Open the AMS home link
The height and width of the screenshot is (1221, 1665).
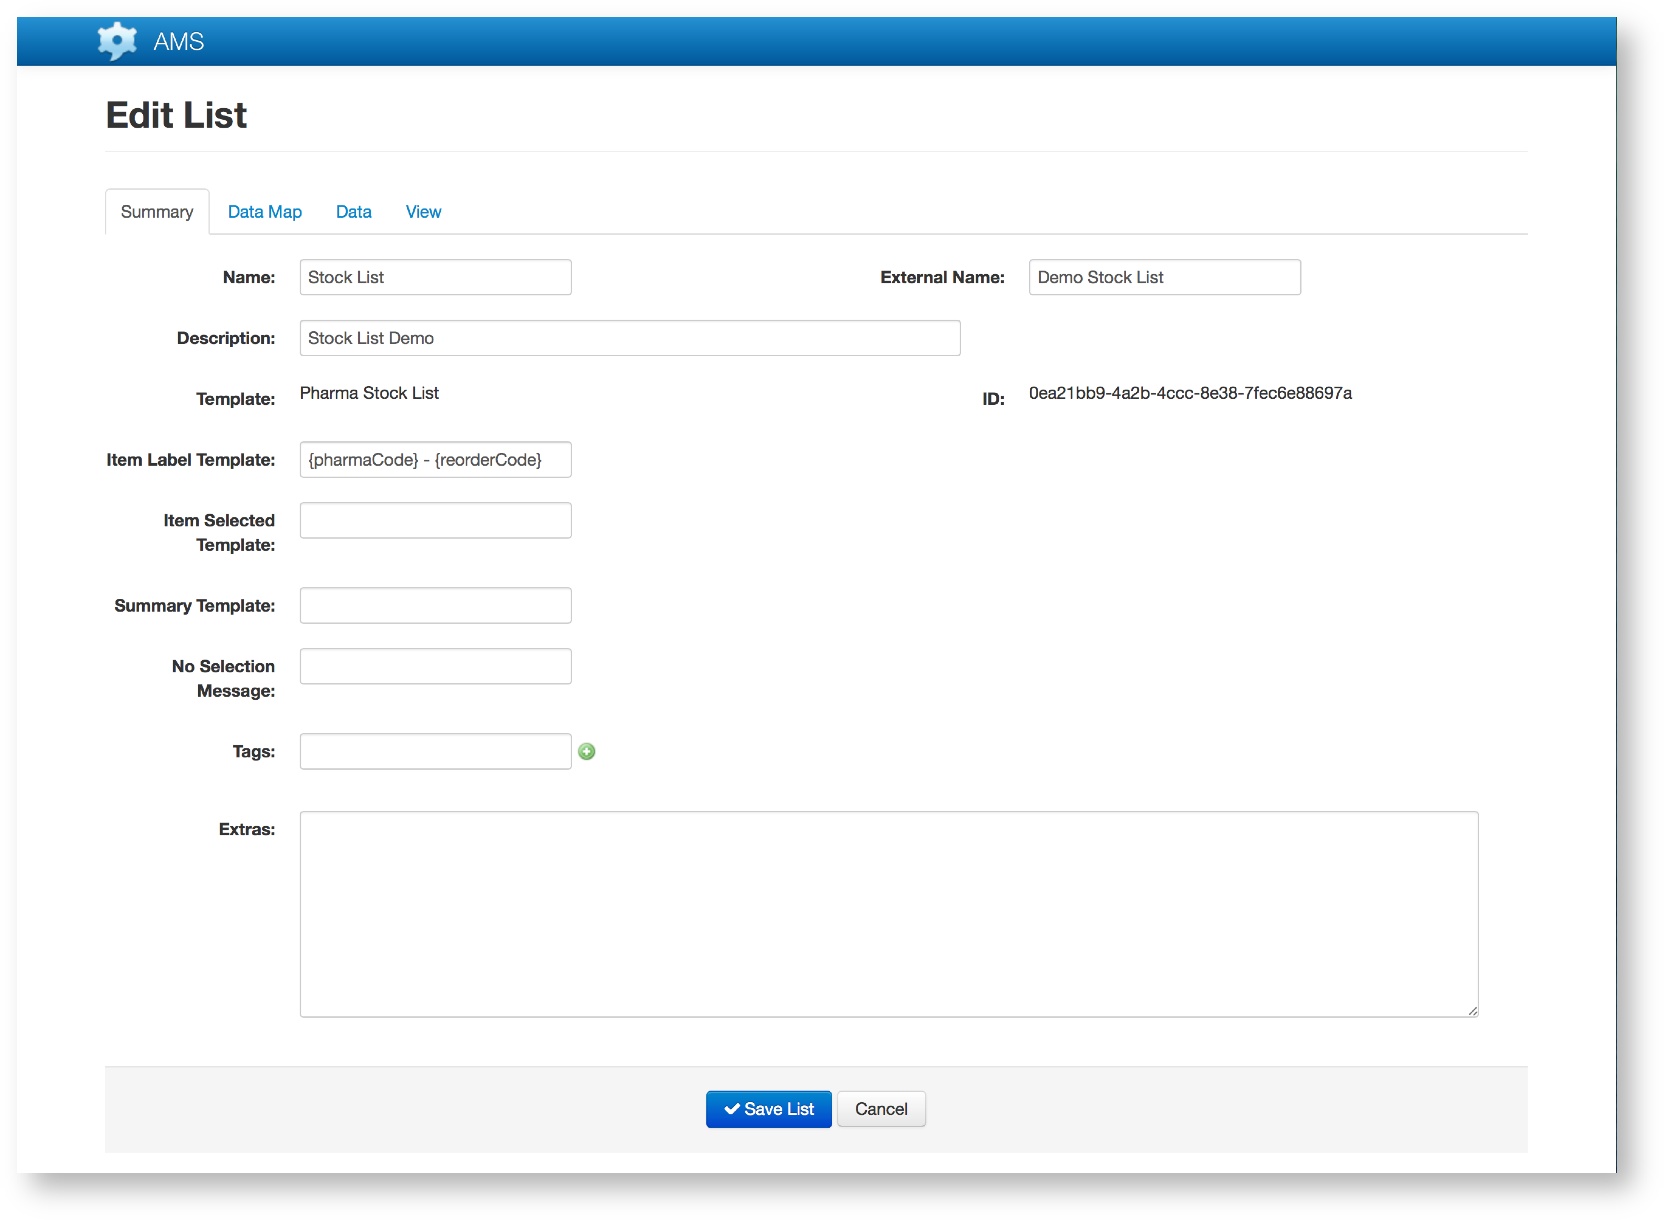point(178,42)
